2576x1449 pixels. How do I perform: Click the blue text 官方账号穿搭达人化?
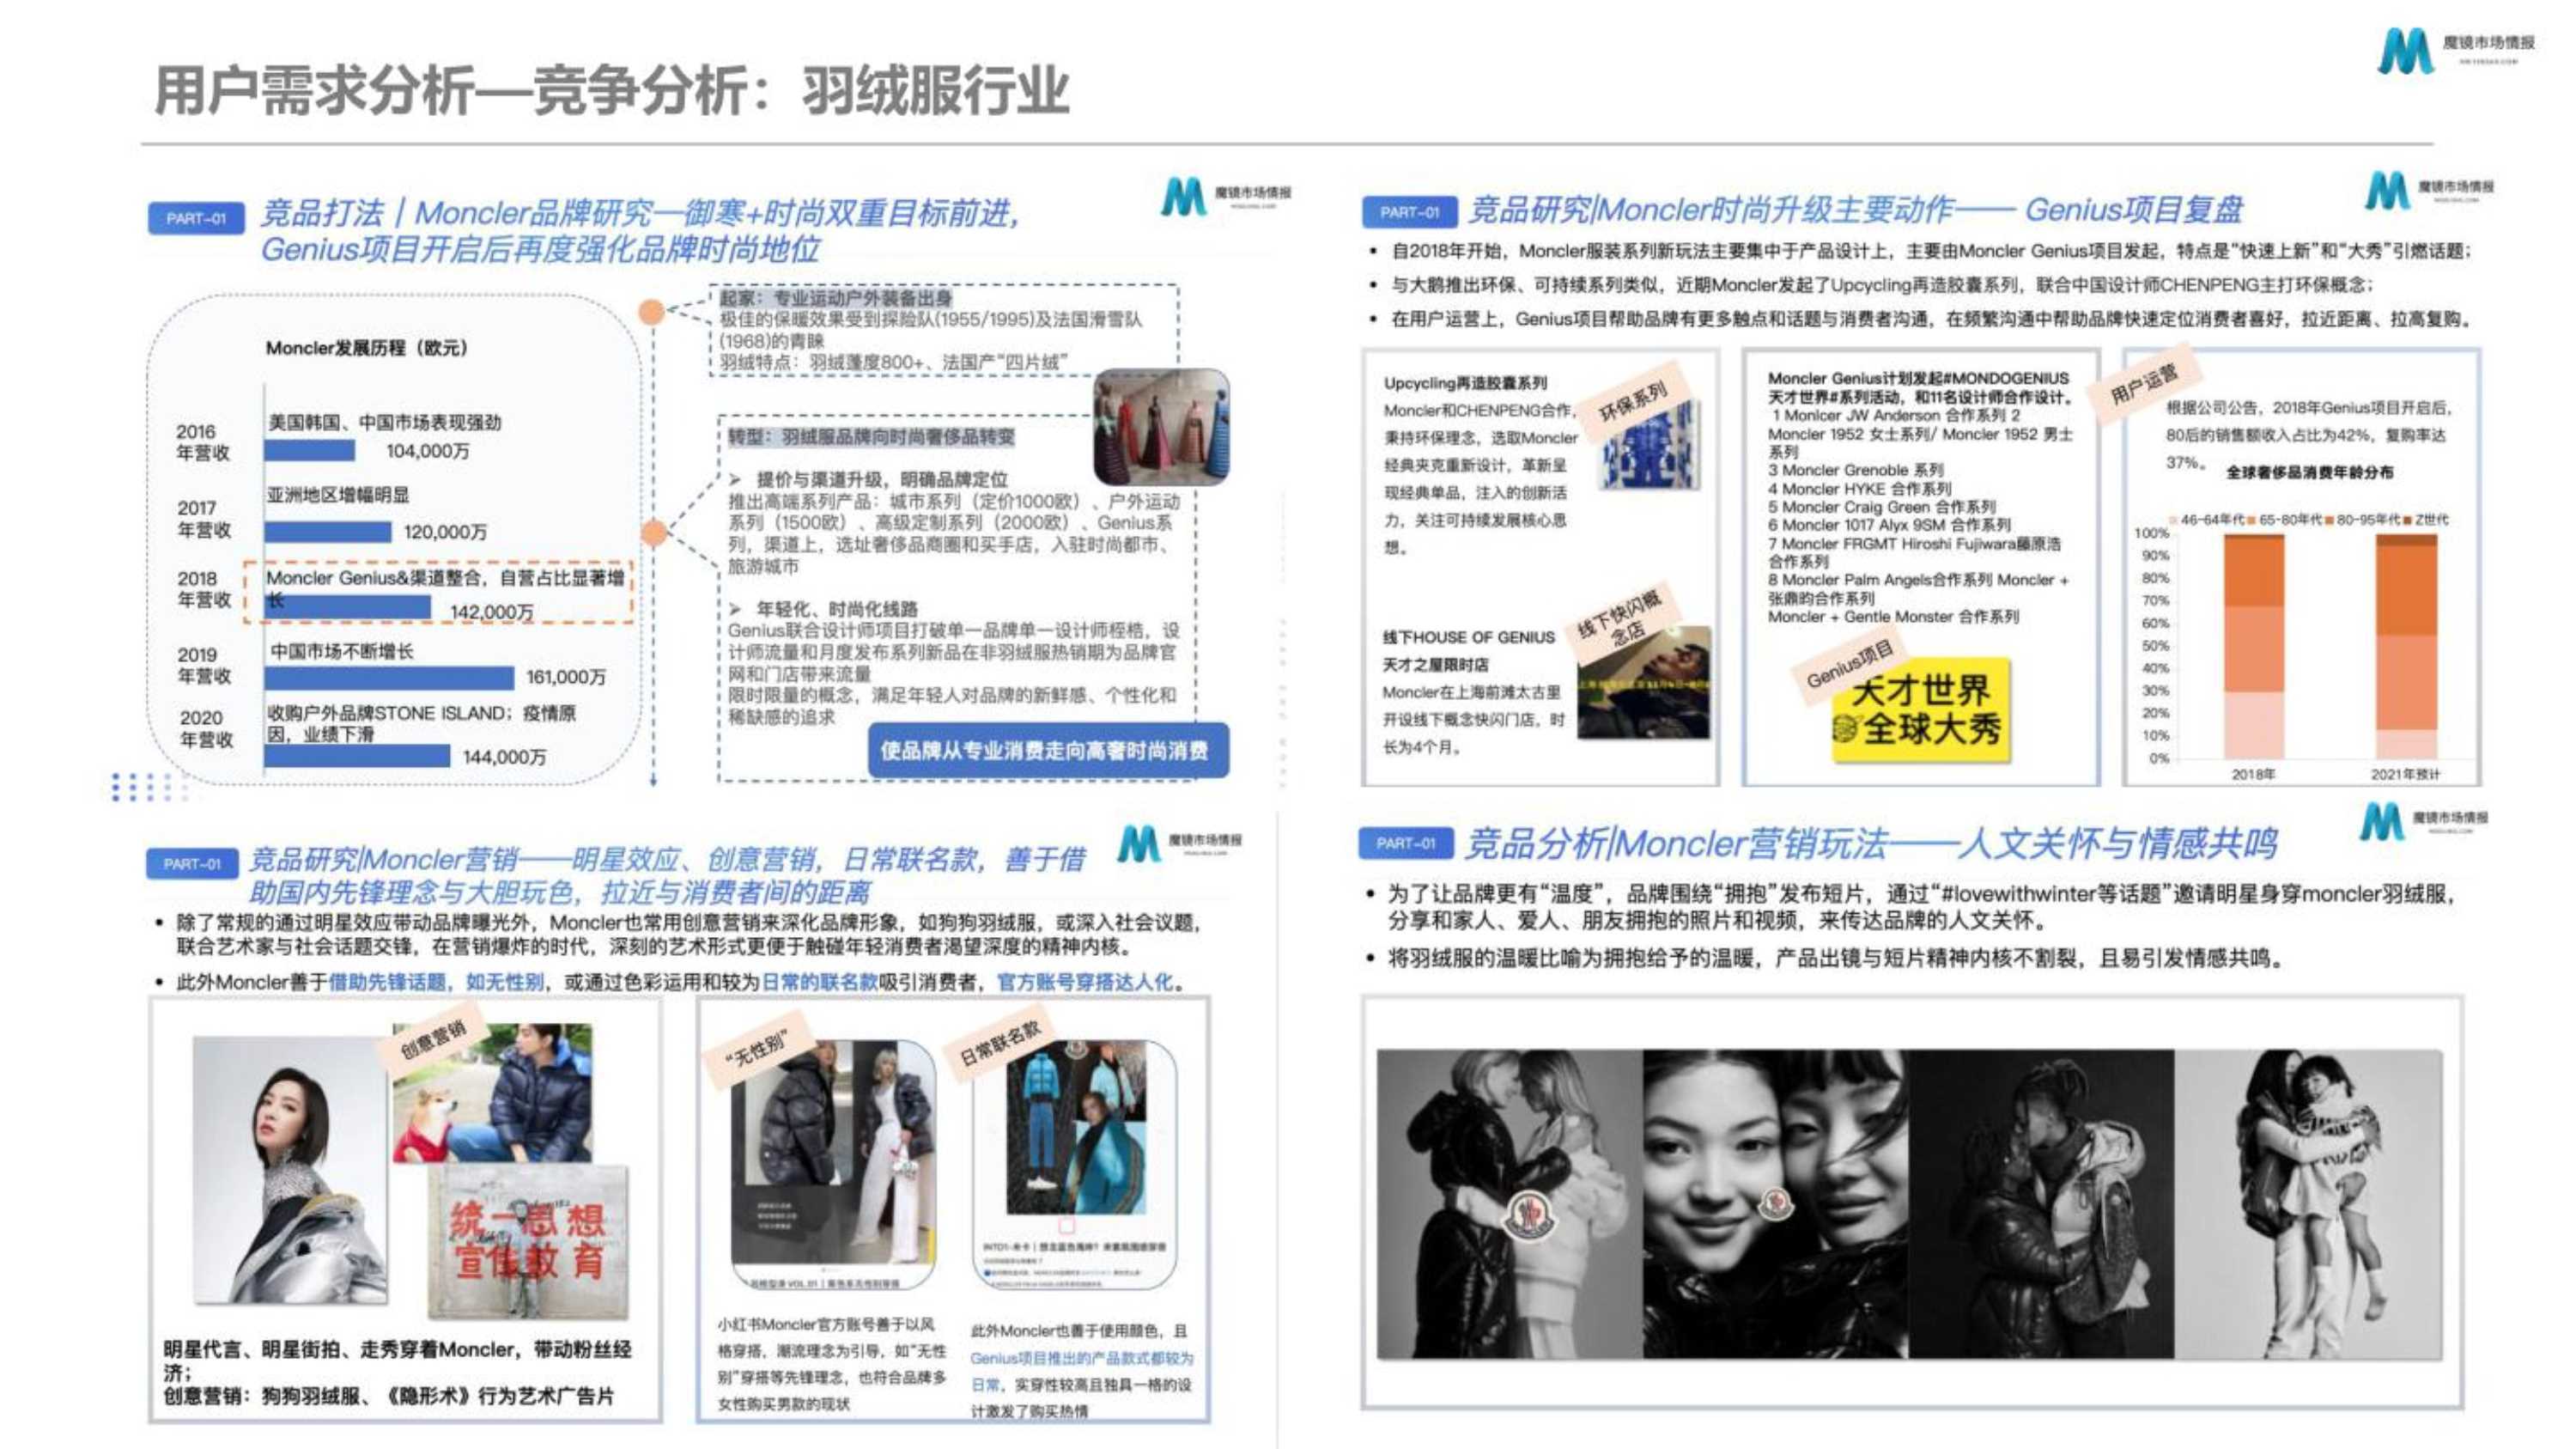1085,983
